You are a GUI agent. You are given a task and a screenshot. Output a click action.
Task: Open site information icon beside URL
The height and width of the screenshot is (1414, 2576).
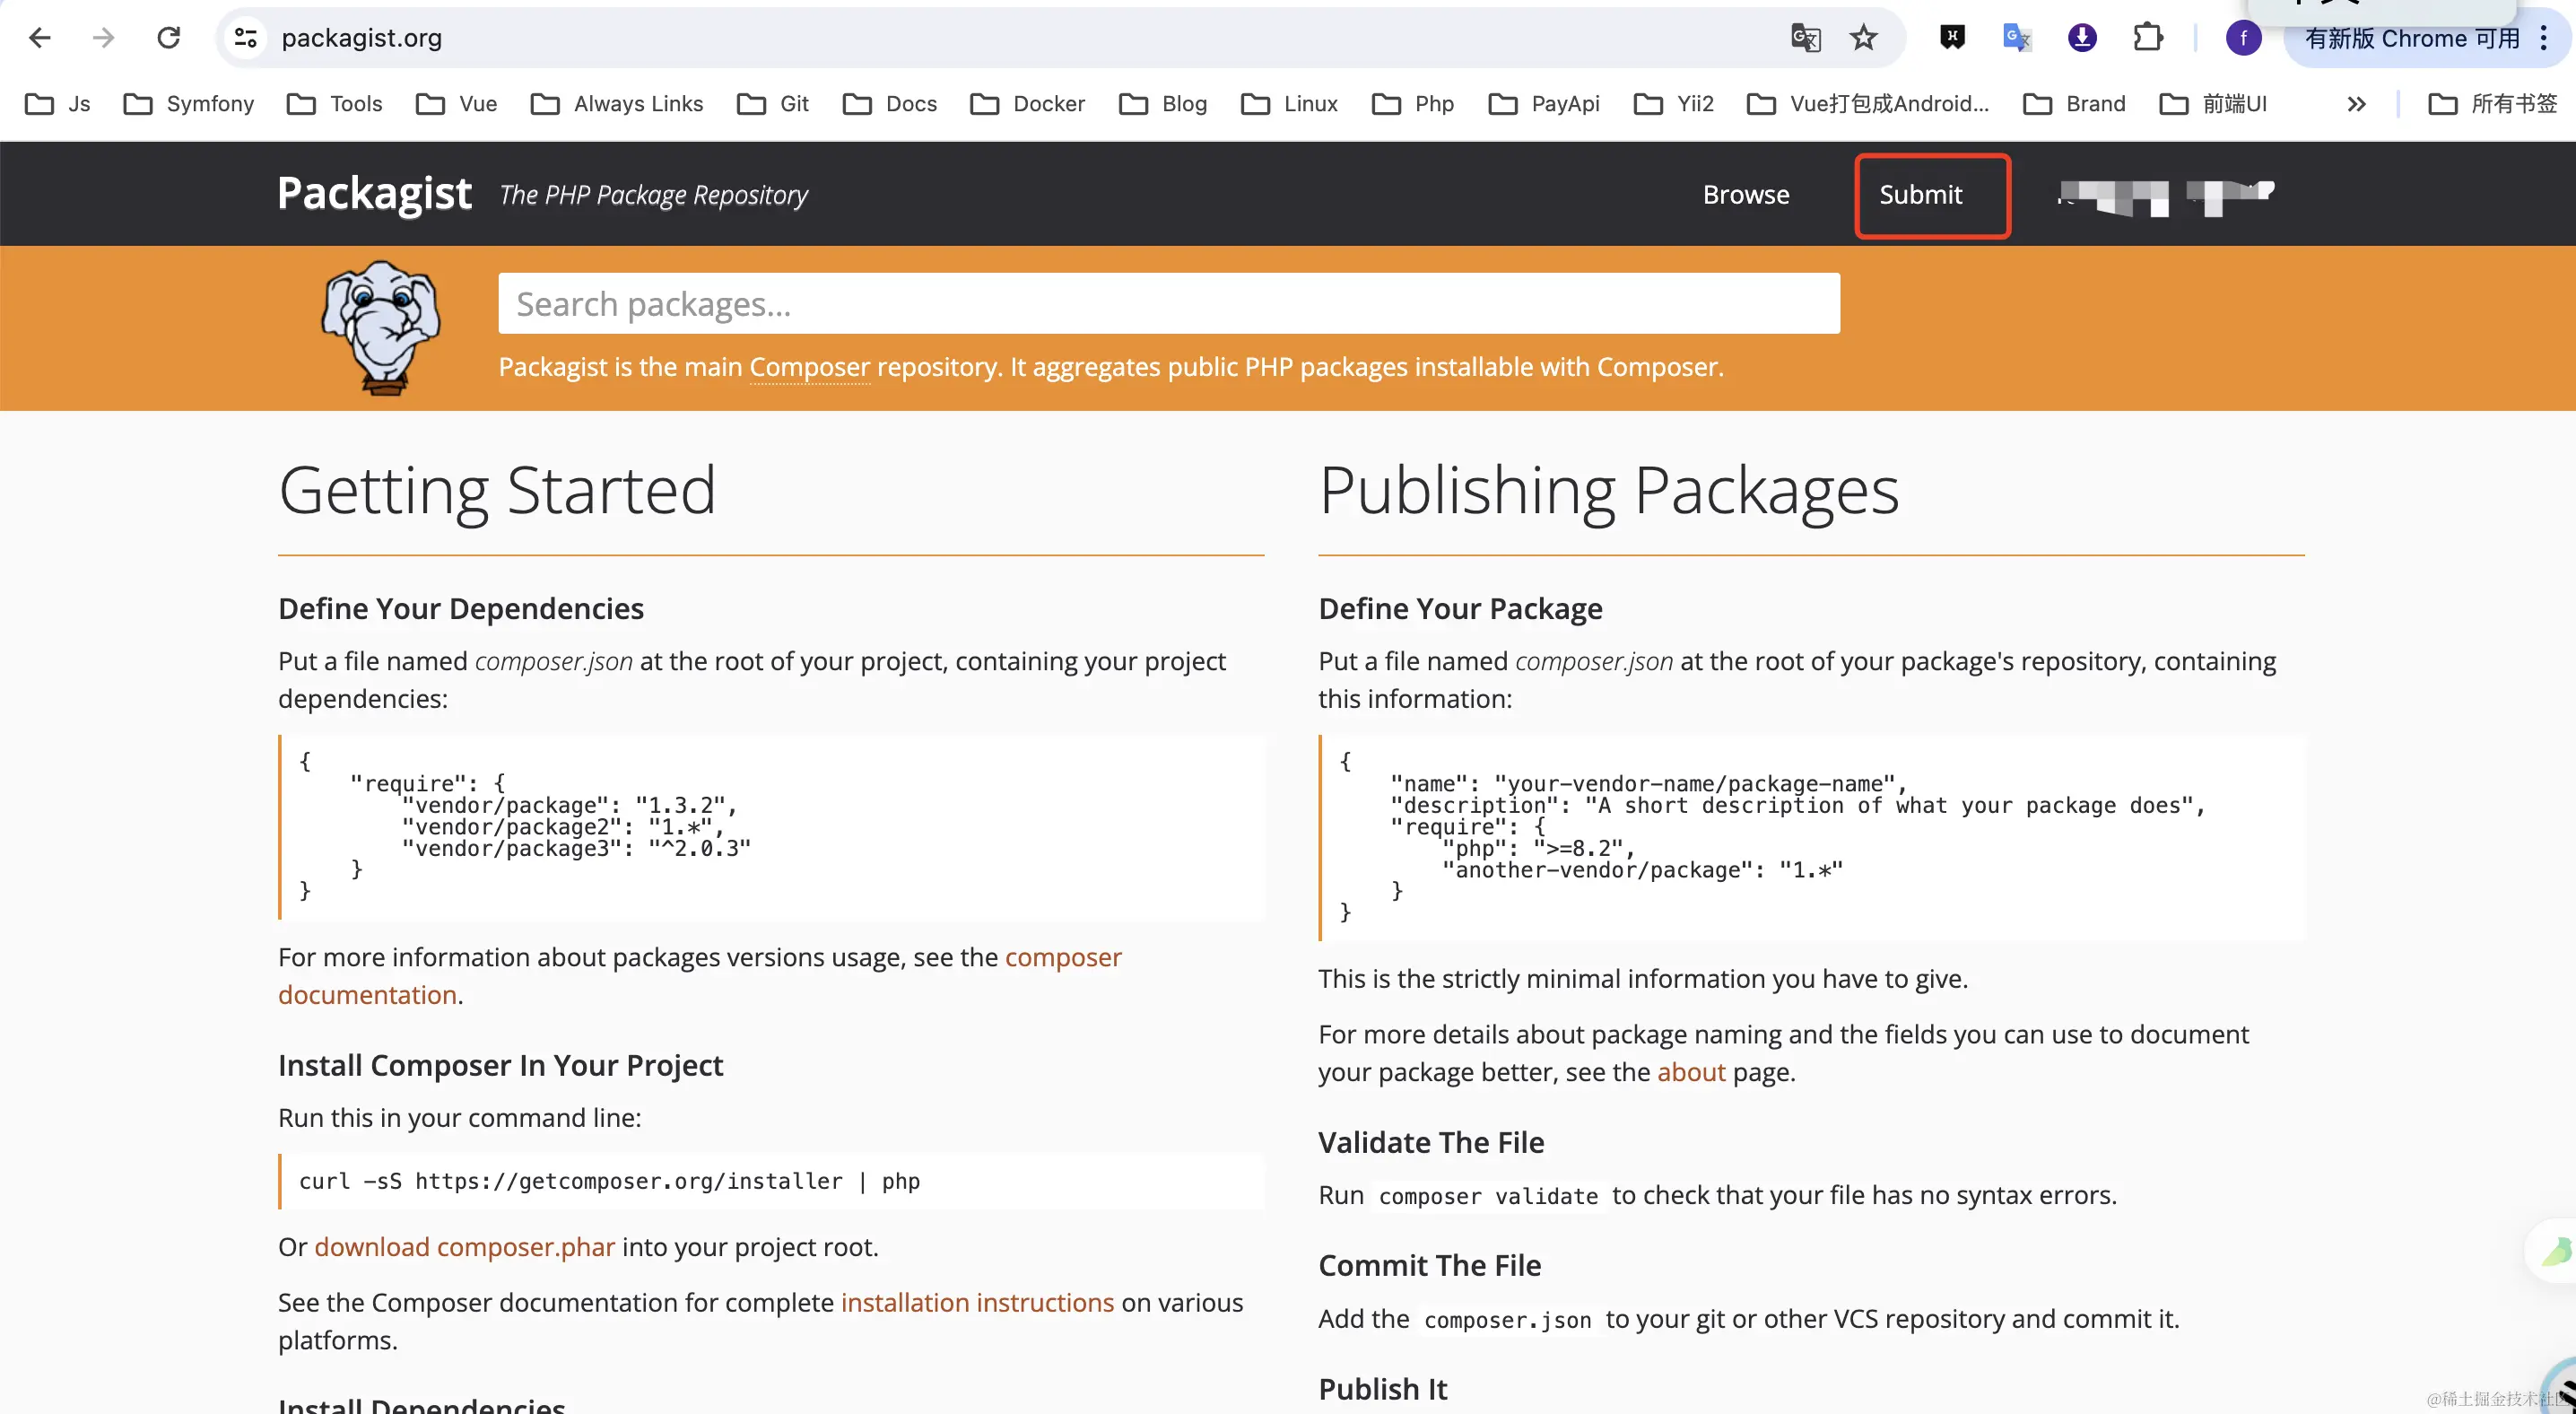tap(246, 38)
